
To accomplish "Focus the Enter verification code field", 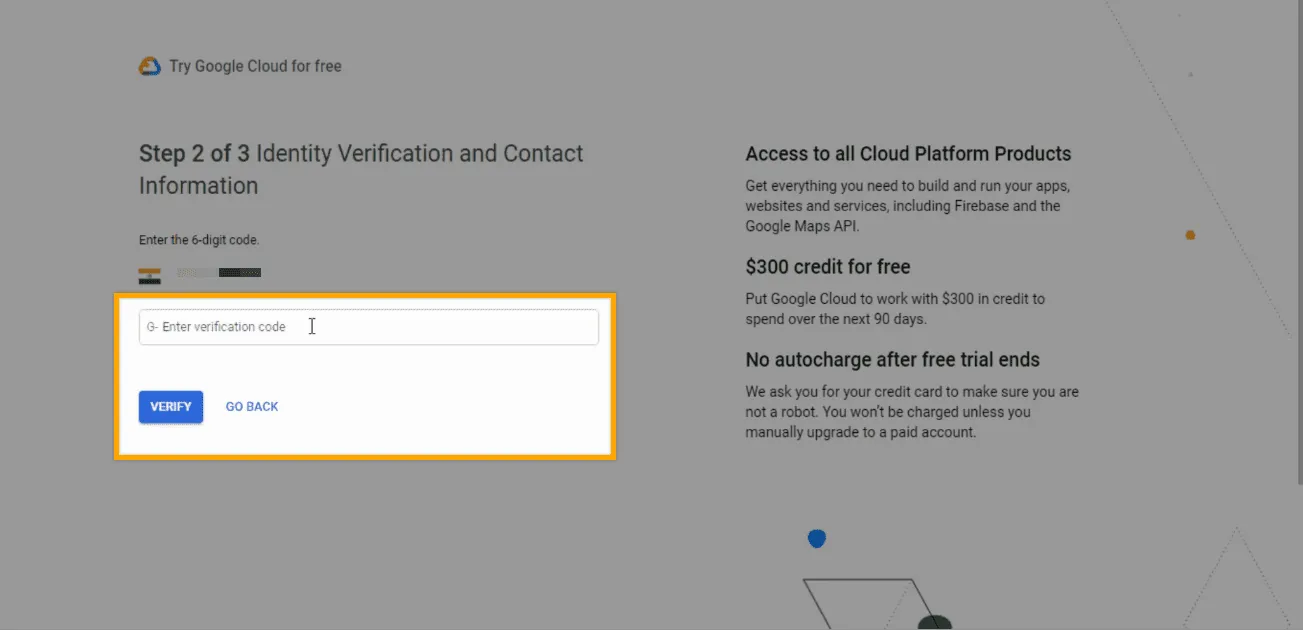I will coord(380,327).
